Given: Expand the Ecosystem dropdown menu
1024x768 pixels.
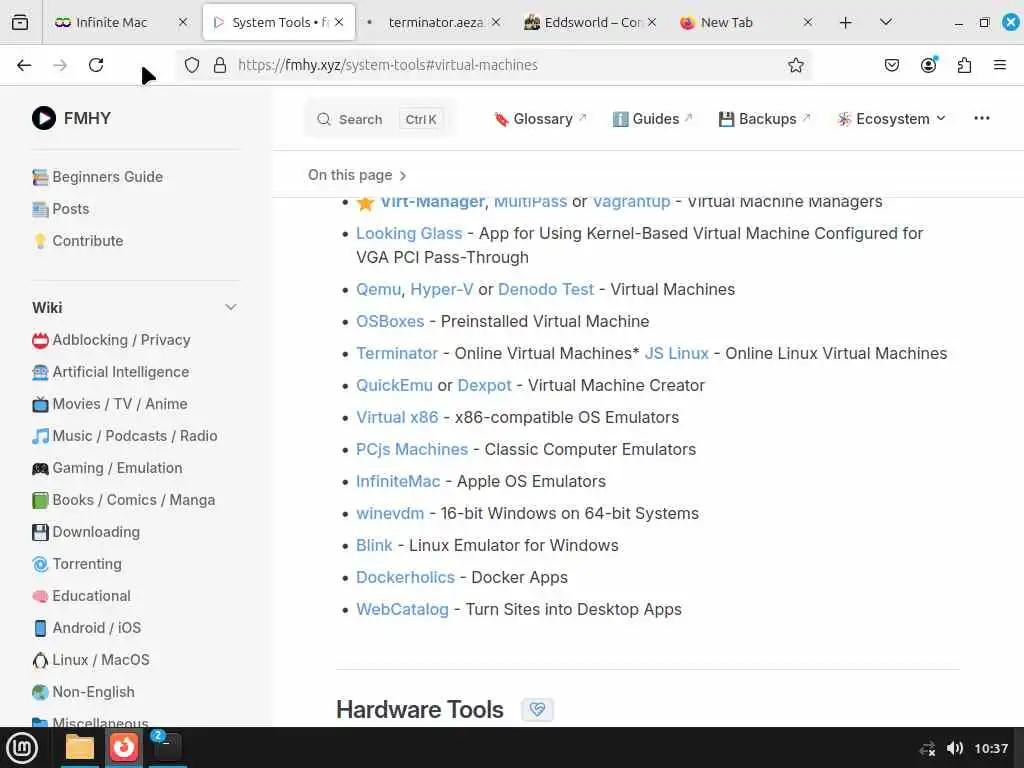Looking at the screenshot, I should tap(891, 119).
